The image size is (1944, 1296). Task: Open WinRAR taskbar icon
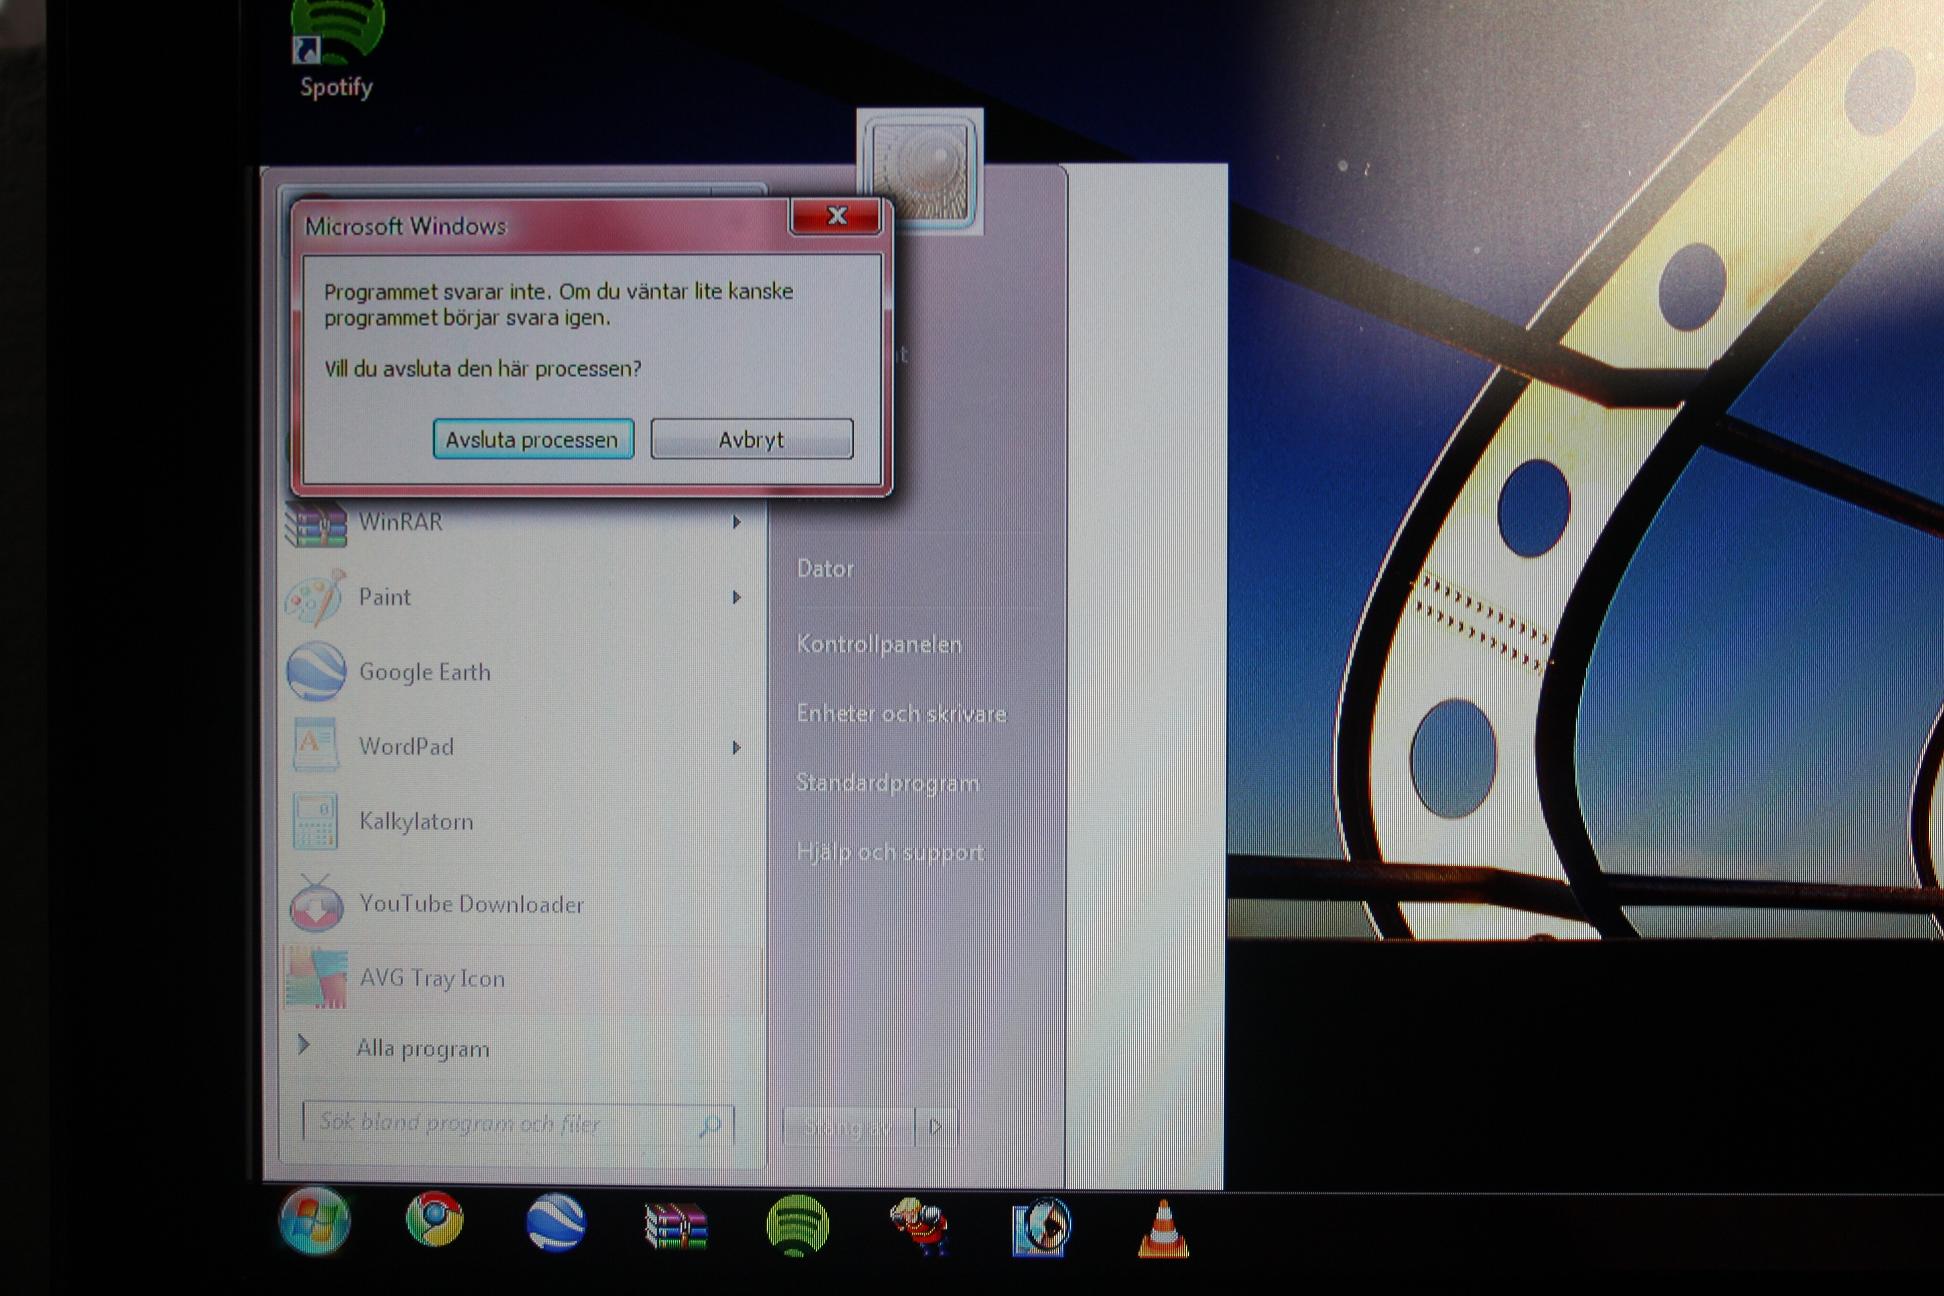pyautogui.click(x=677, y=1225)
